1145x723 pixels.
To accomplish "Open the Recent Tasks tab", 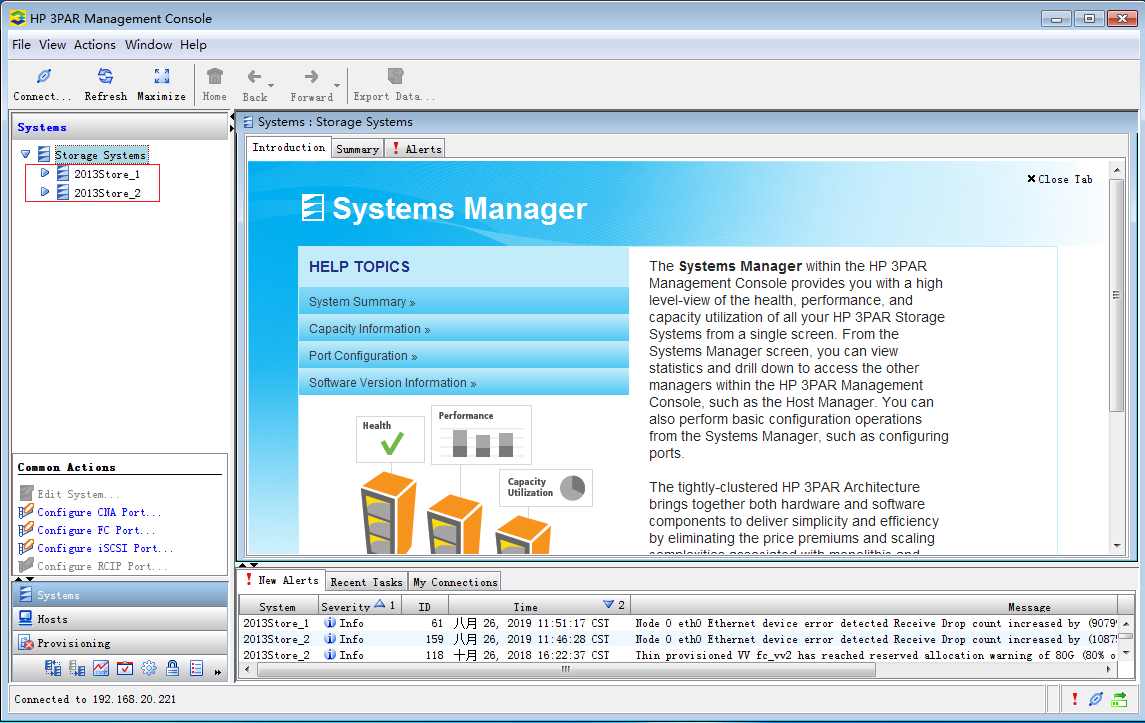I will 366,582.
